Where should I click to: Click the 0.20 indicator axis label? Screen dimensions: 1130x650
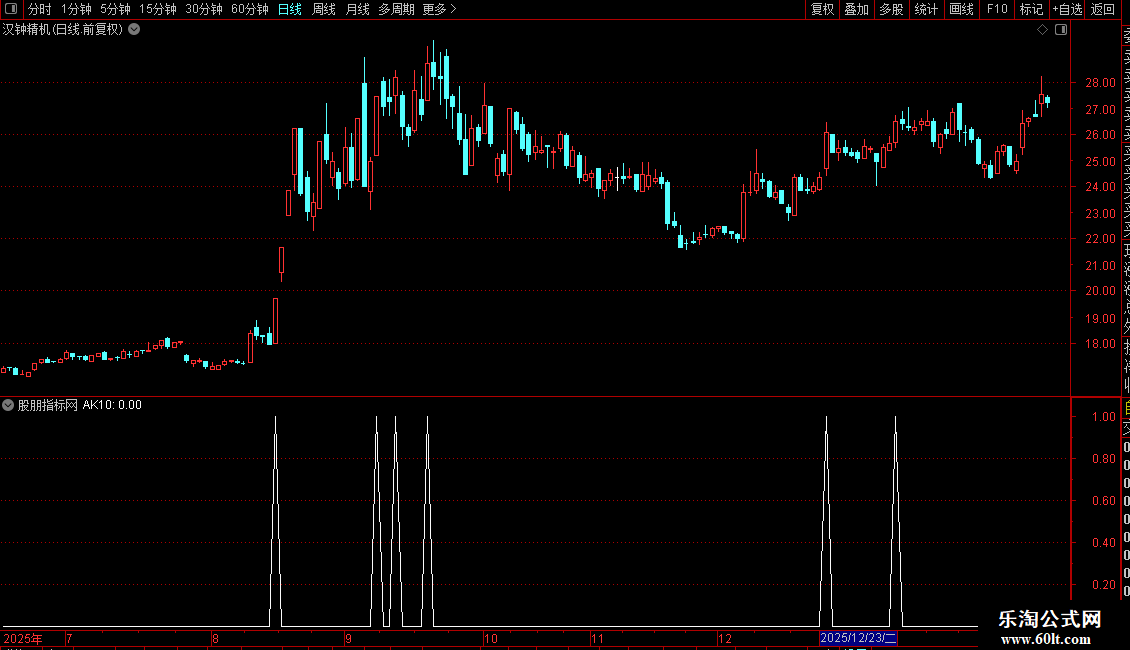pyautogui.click(x=1103, y=584)
